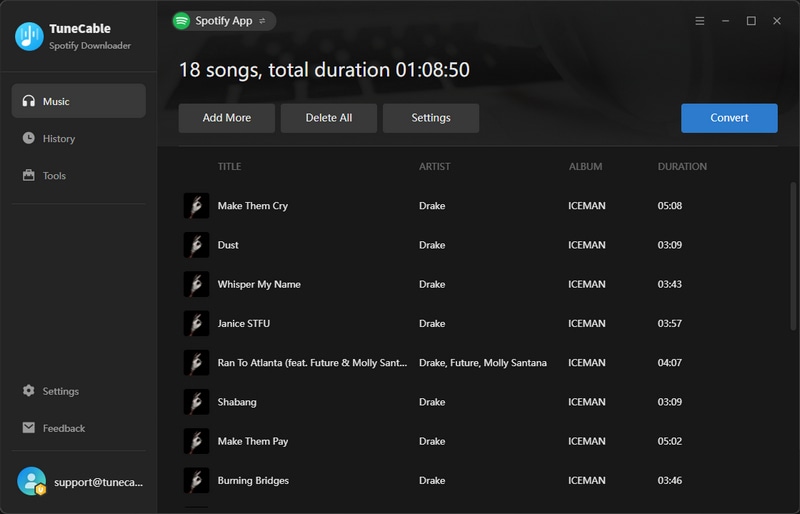Click the 03:57 duration value
Viewport: 800px width, 514px height.
670,324
